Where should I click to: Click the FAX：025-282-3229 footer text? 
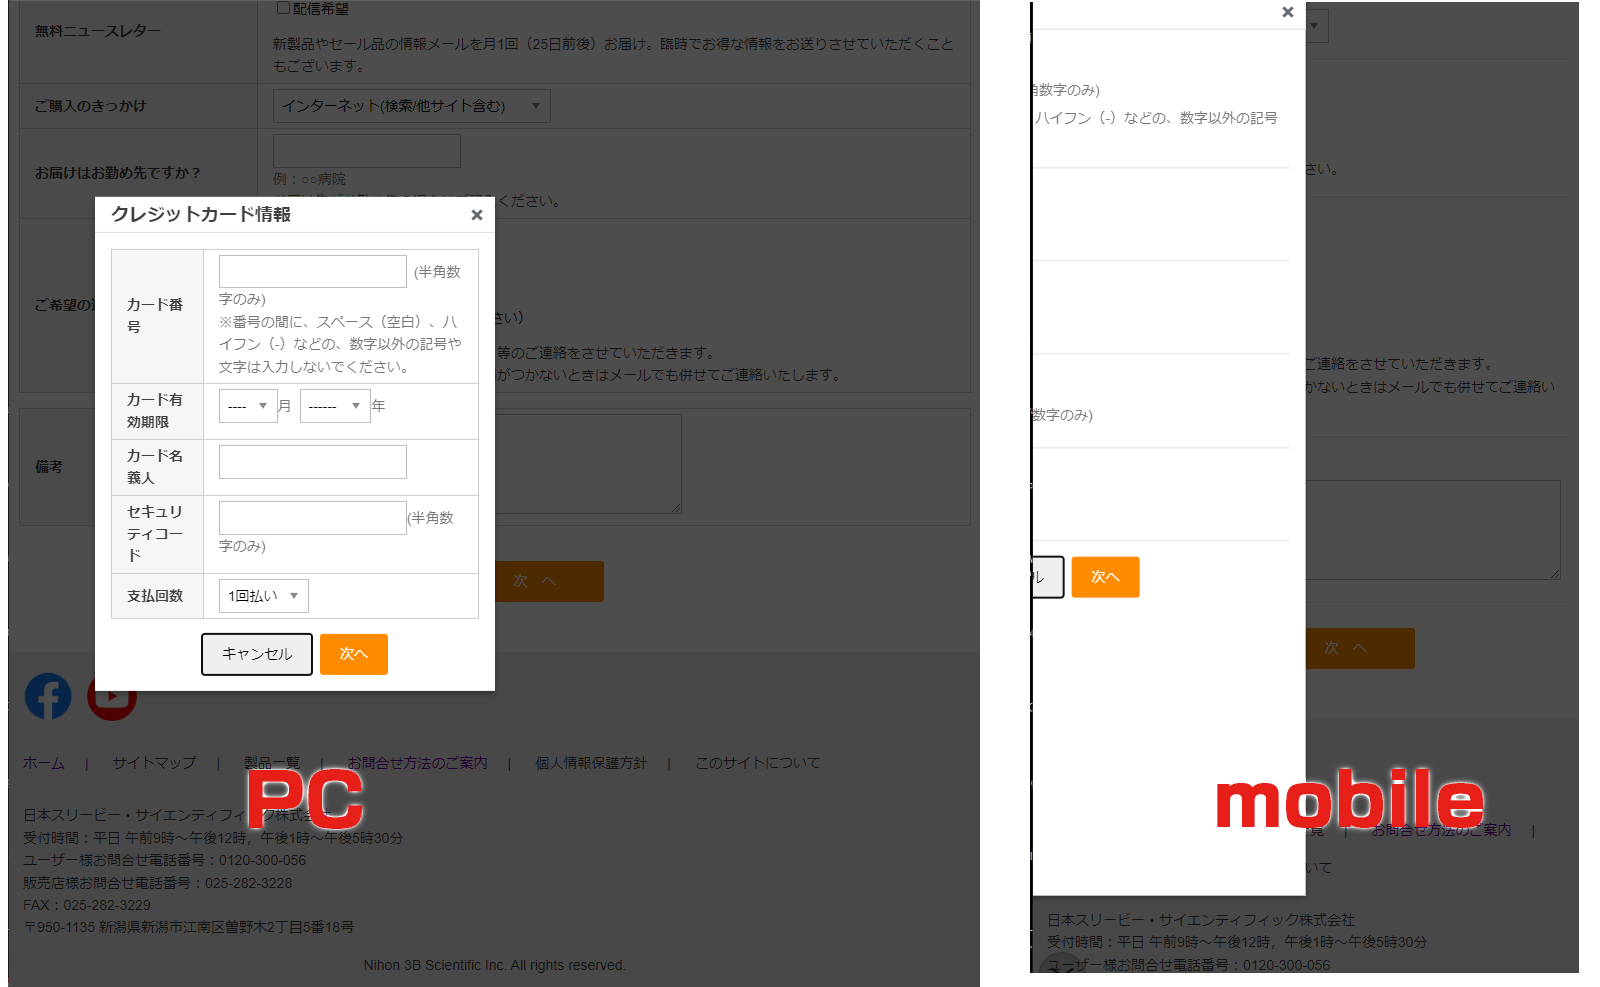coord(87,905)
